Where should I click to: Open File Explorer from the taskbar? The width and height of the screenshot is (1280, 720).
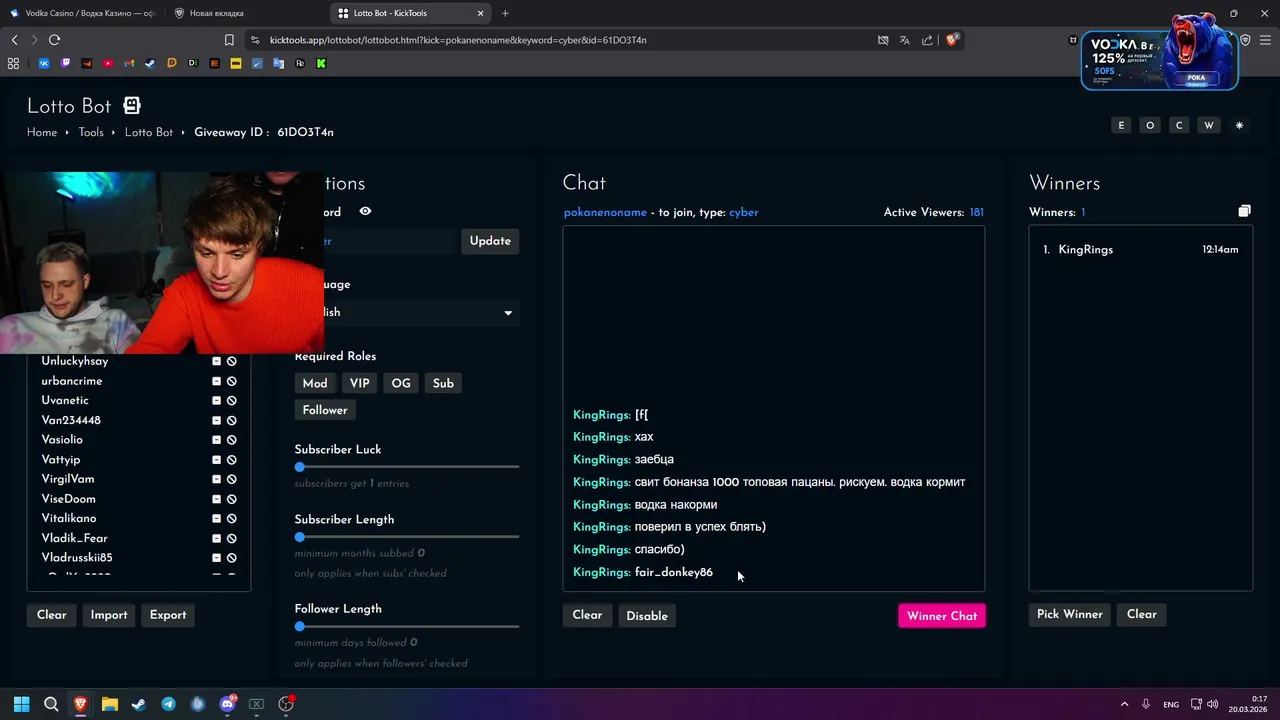click(110, 704)
